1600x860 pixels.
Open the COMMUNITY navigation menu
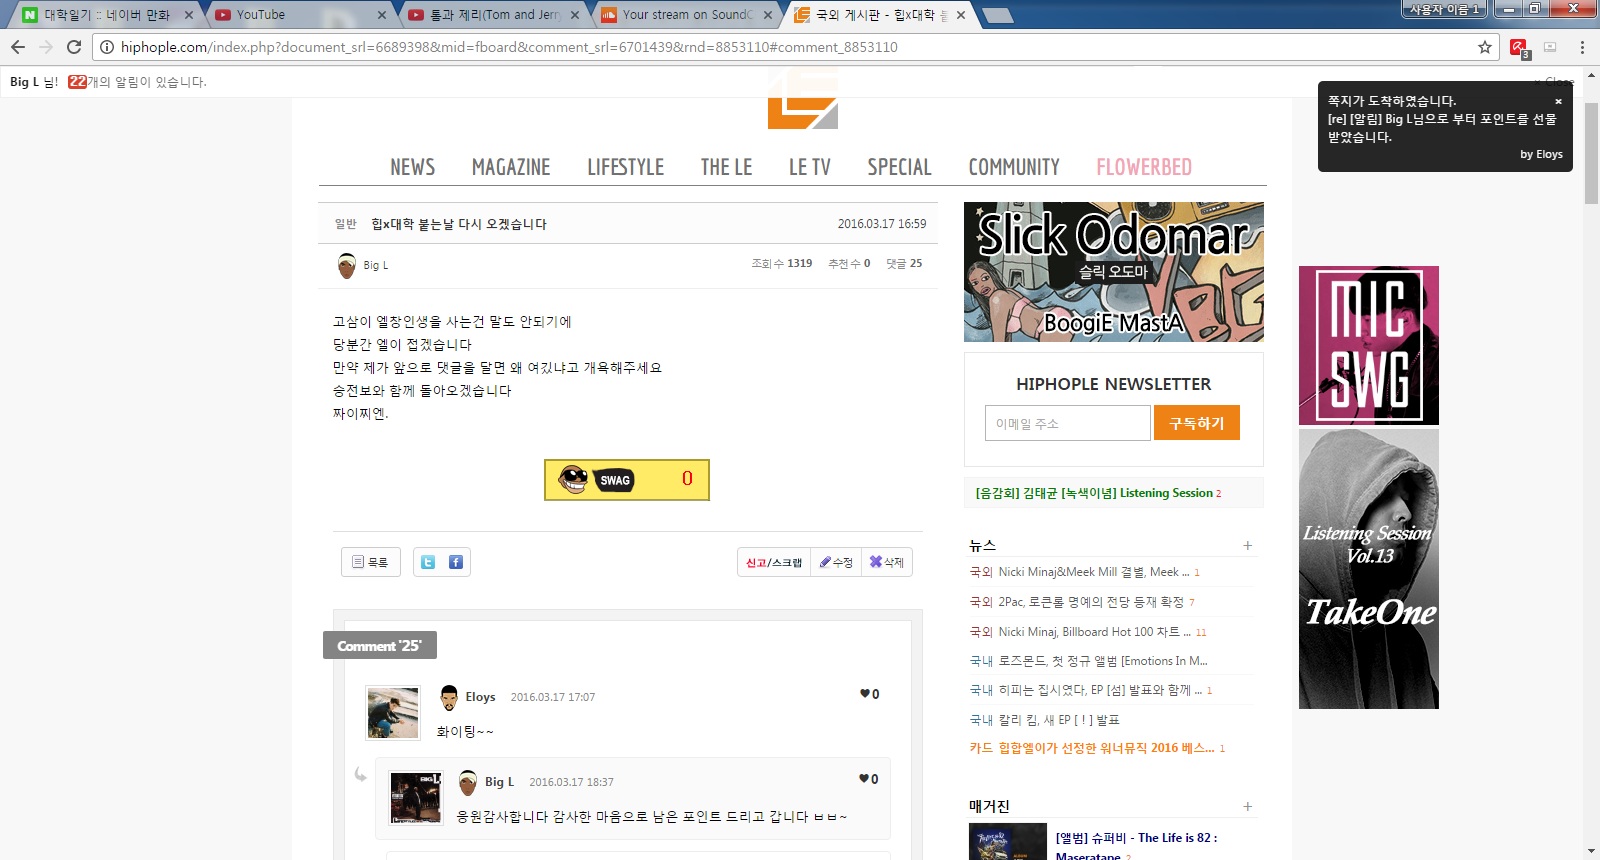(1013, 167)
